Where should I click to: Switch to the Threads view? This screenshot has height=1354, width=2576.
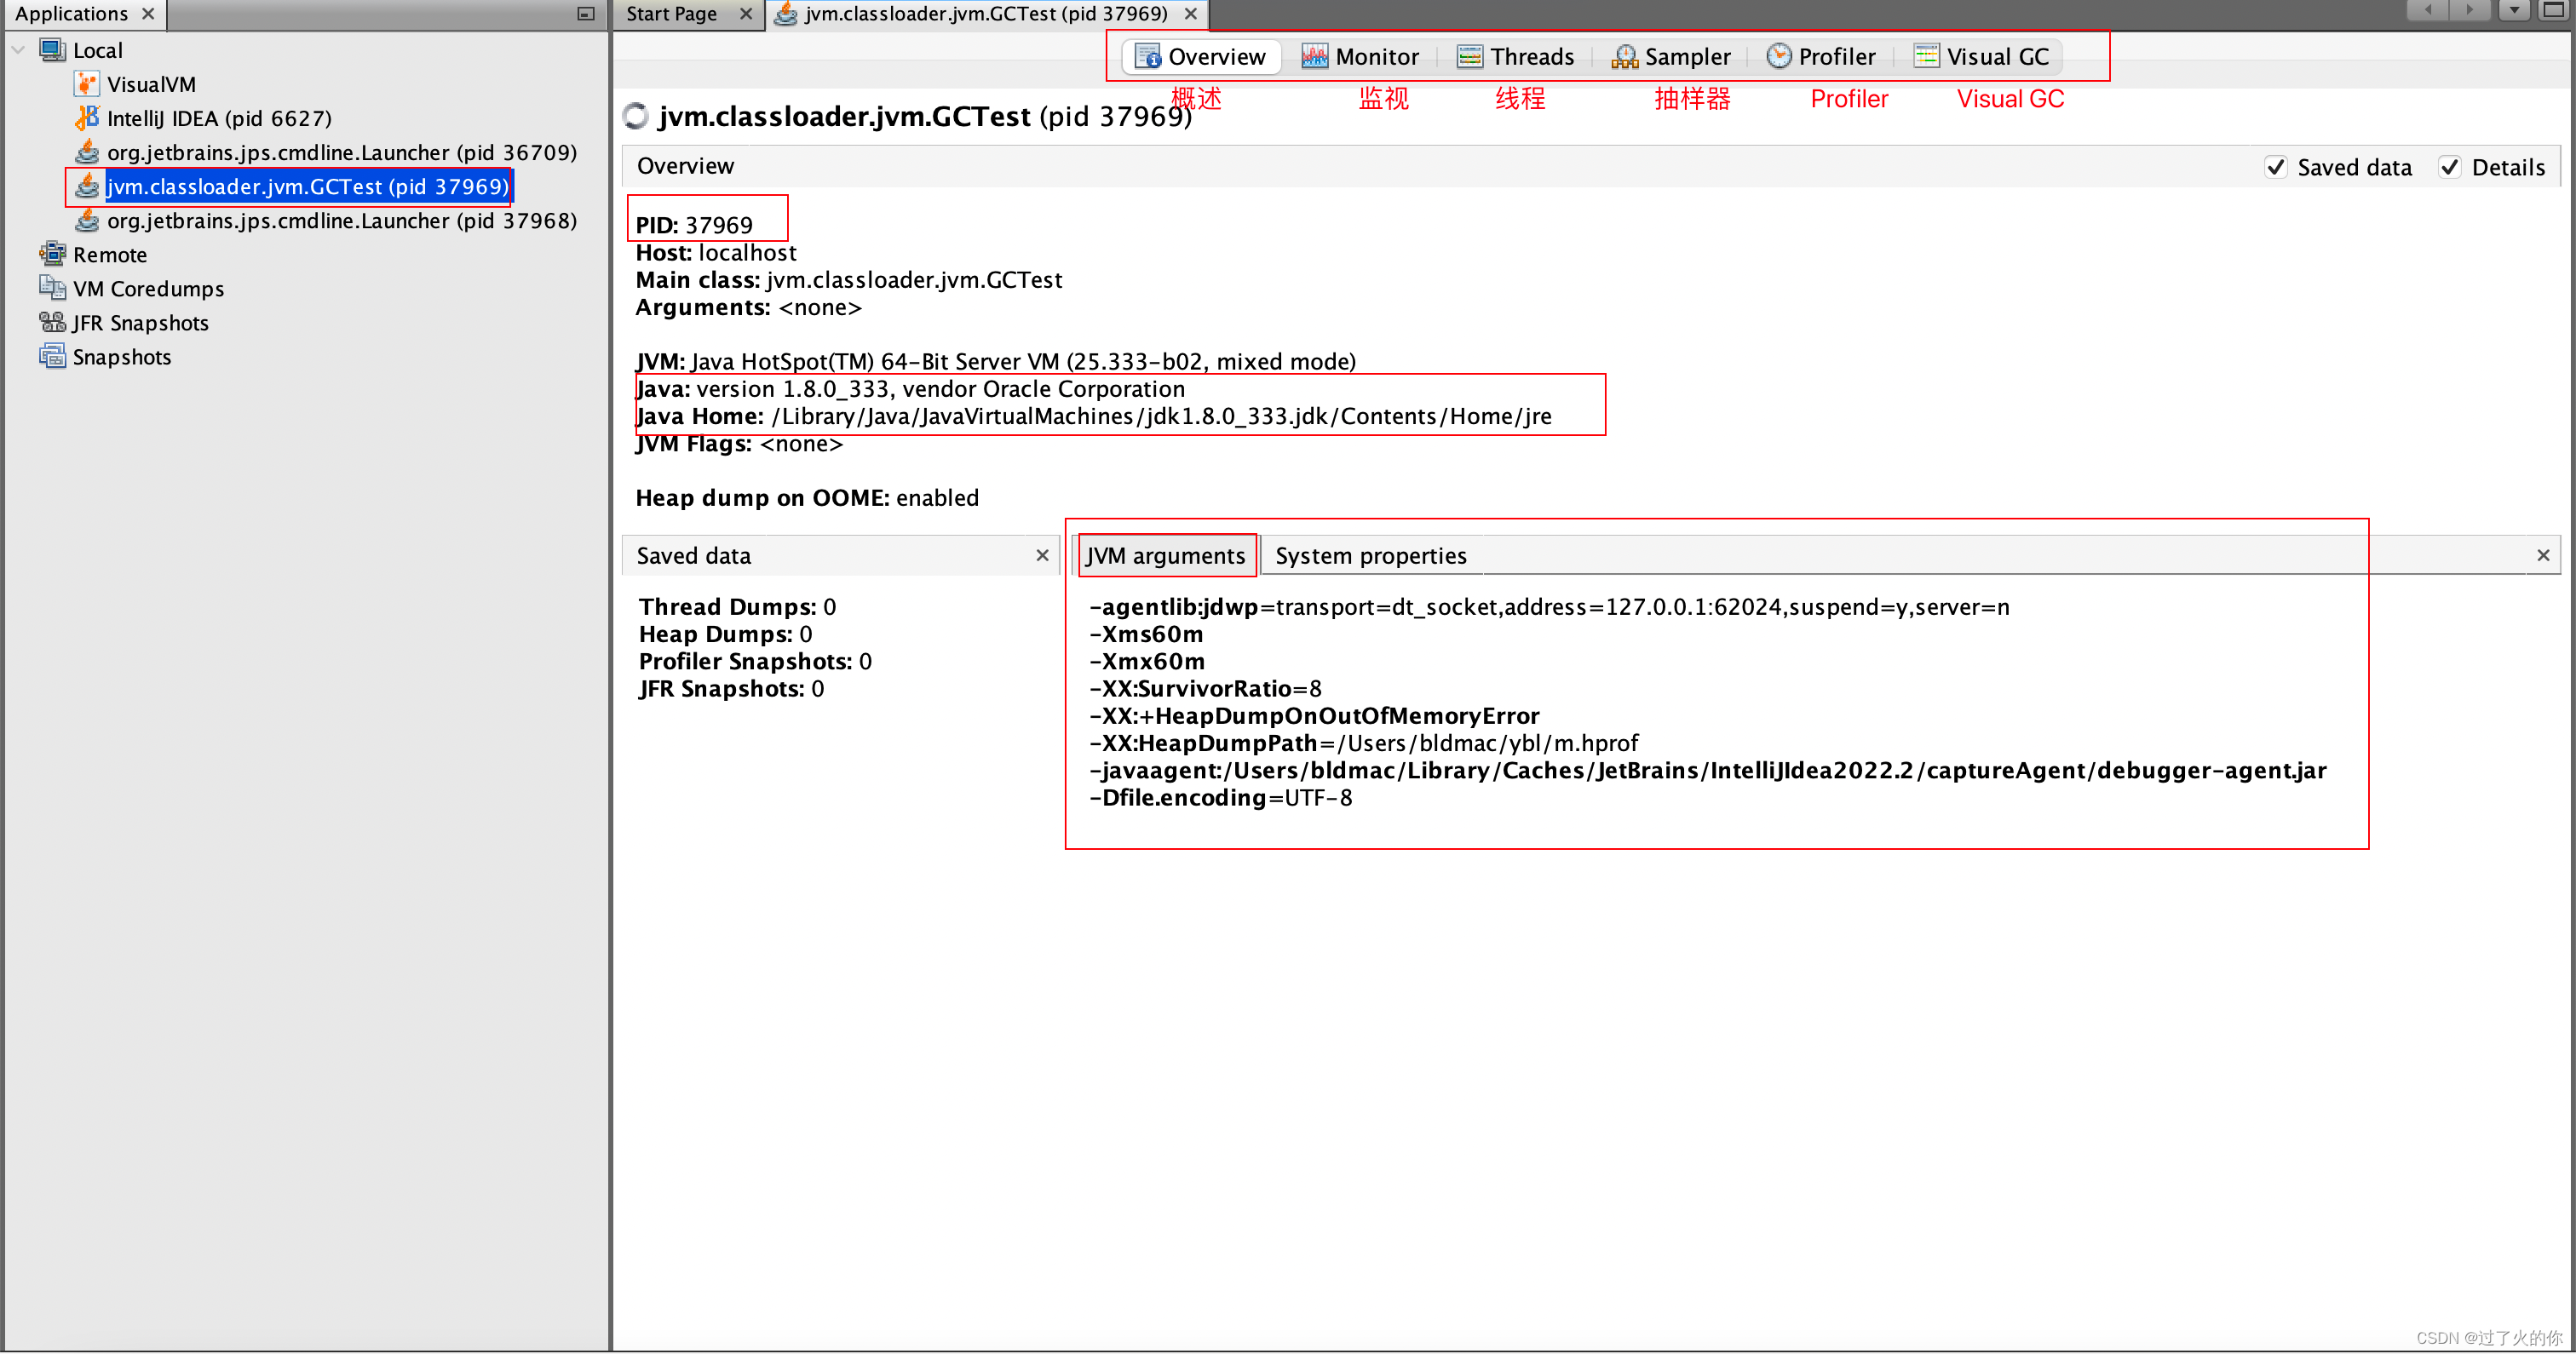(x=1516, y=56)
